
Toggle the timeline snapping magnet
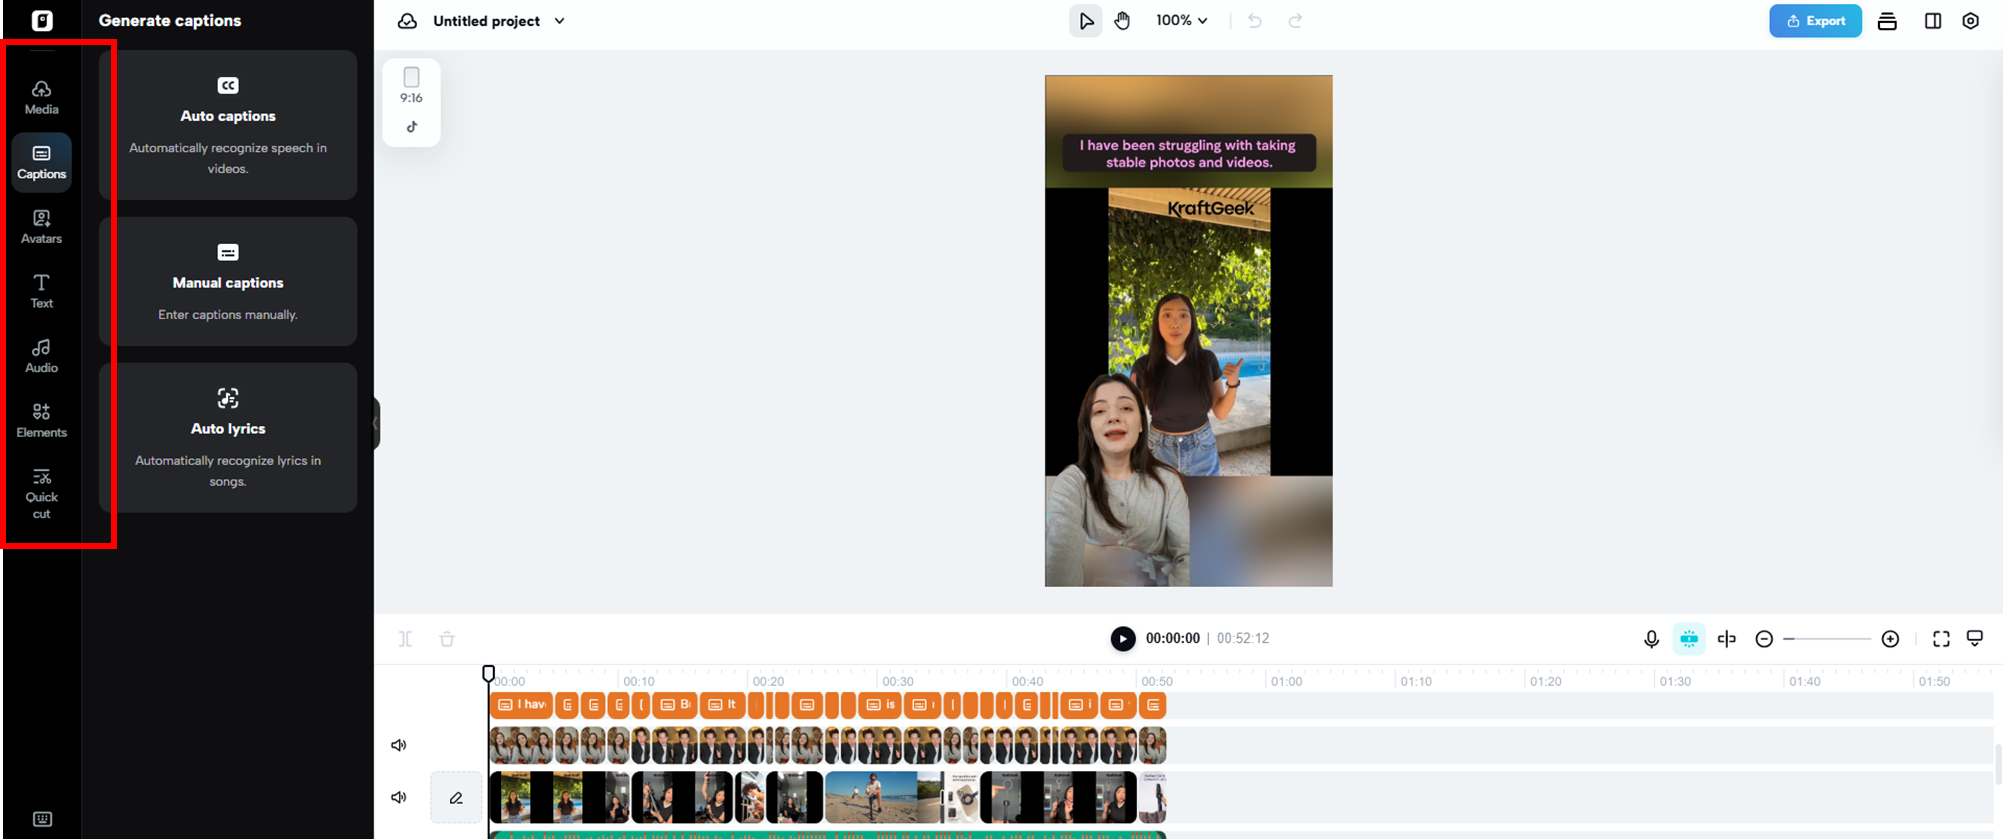tap(1689, 639)
